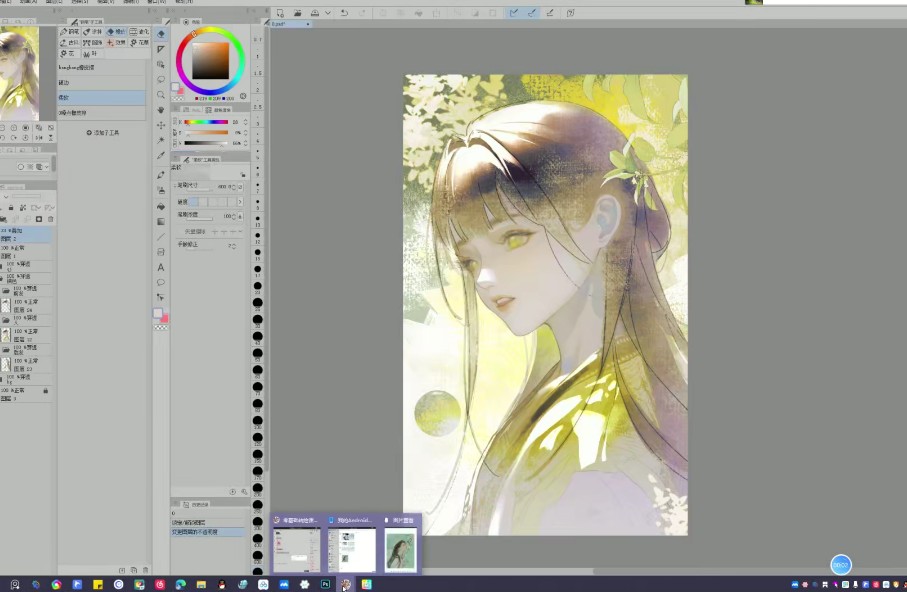Toggle brush size pressure dynamics button
907x592 pixels.
click(240, 187)
